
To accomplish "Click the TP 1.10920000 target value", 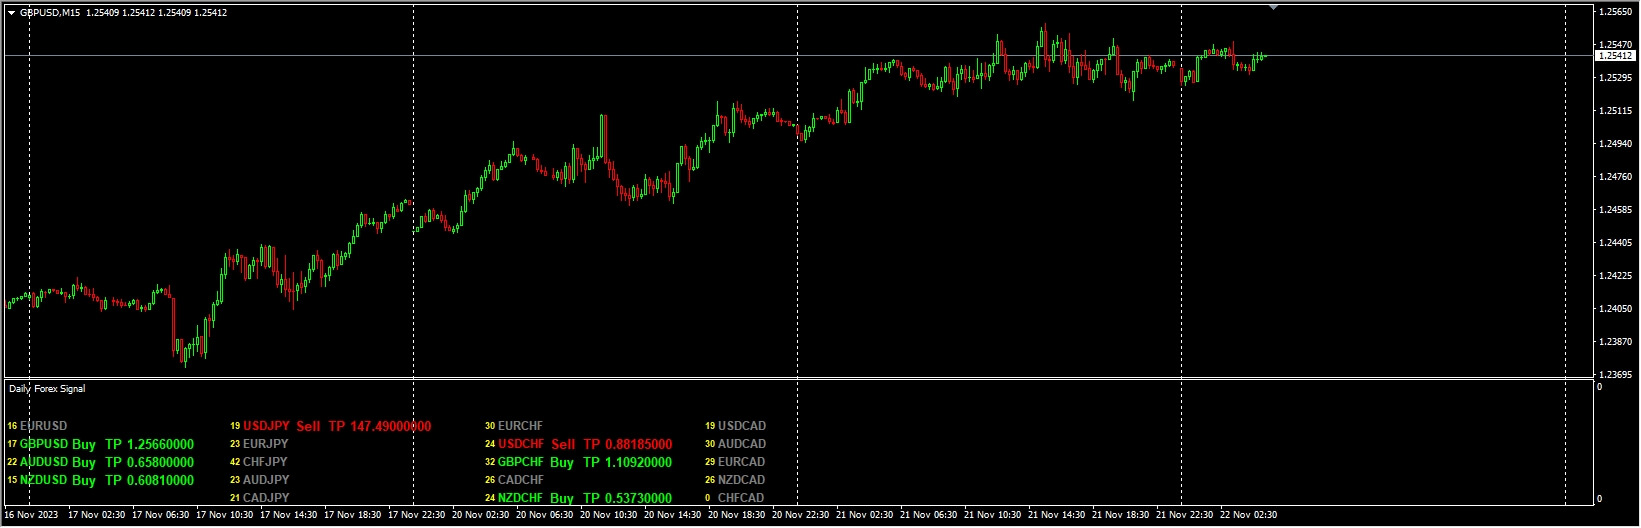I will click(628, 462).
